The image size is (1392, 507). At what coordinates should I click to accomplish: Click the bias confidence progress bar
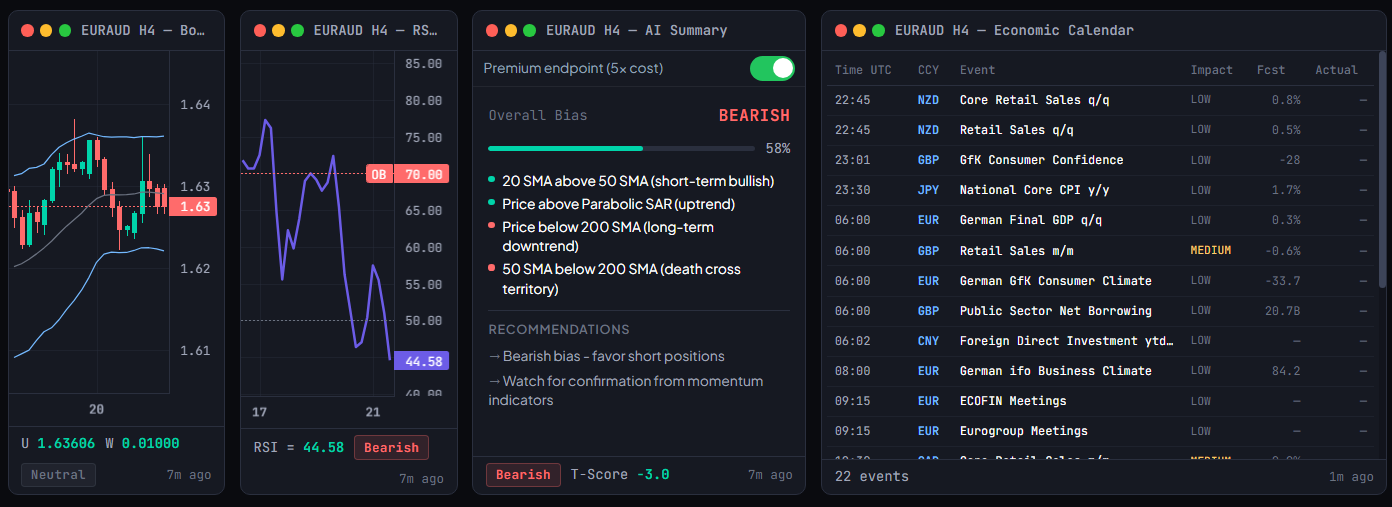click(x=621, y=148)
